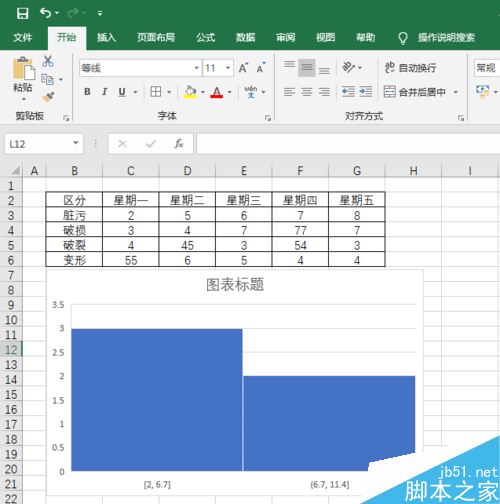Image resolution: width=500 pixels, height=504 pixels.
Task: Open the 对齐方式 dialog launcher
Action: (x=461, y=117)
